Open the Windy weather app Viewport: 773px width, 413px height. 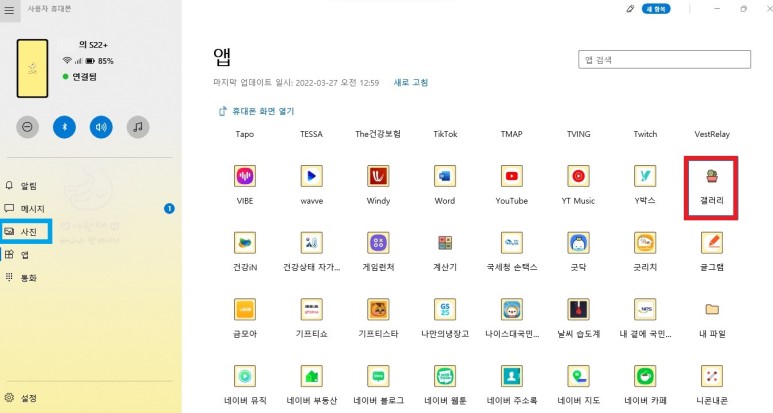(378, 176)
